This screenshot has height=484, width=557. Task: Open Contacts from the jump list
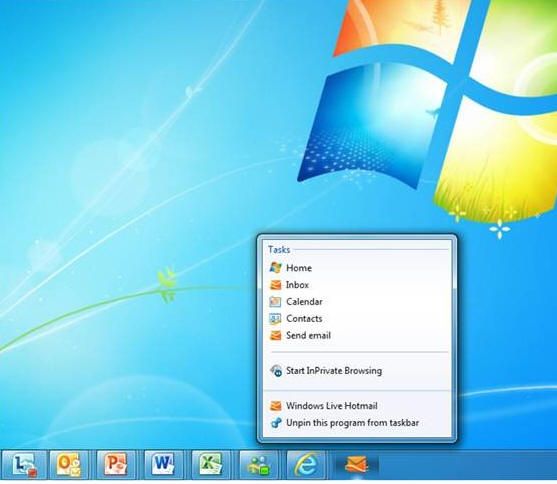[x=357, y=318]
